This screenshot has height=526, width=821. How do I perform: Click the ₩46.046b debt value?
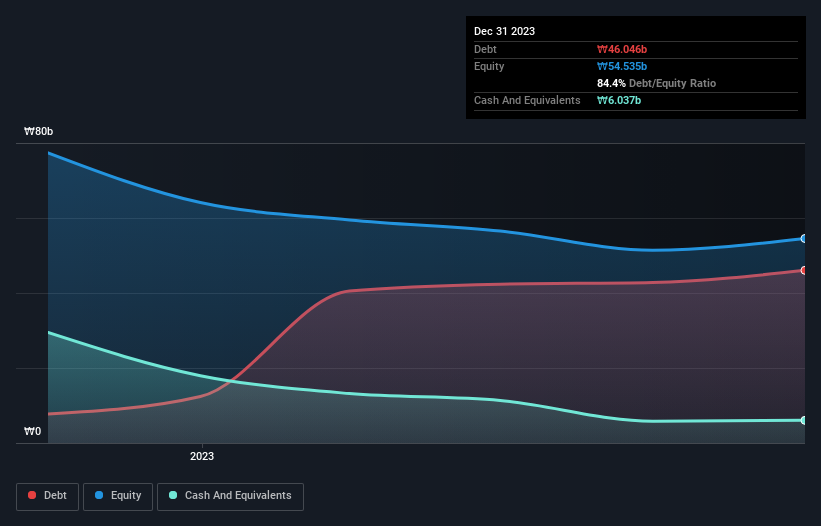click(x=622, y=49)
